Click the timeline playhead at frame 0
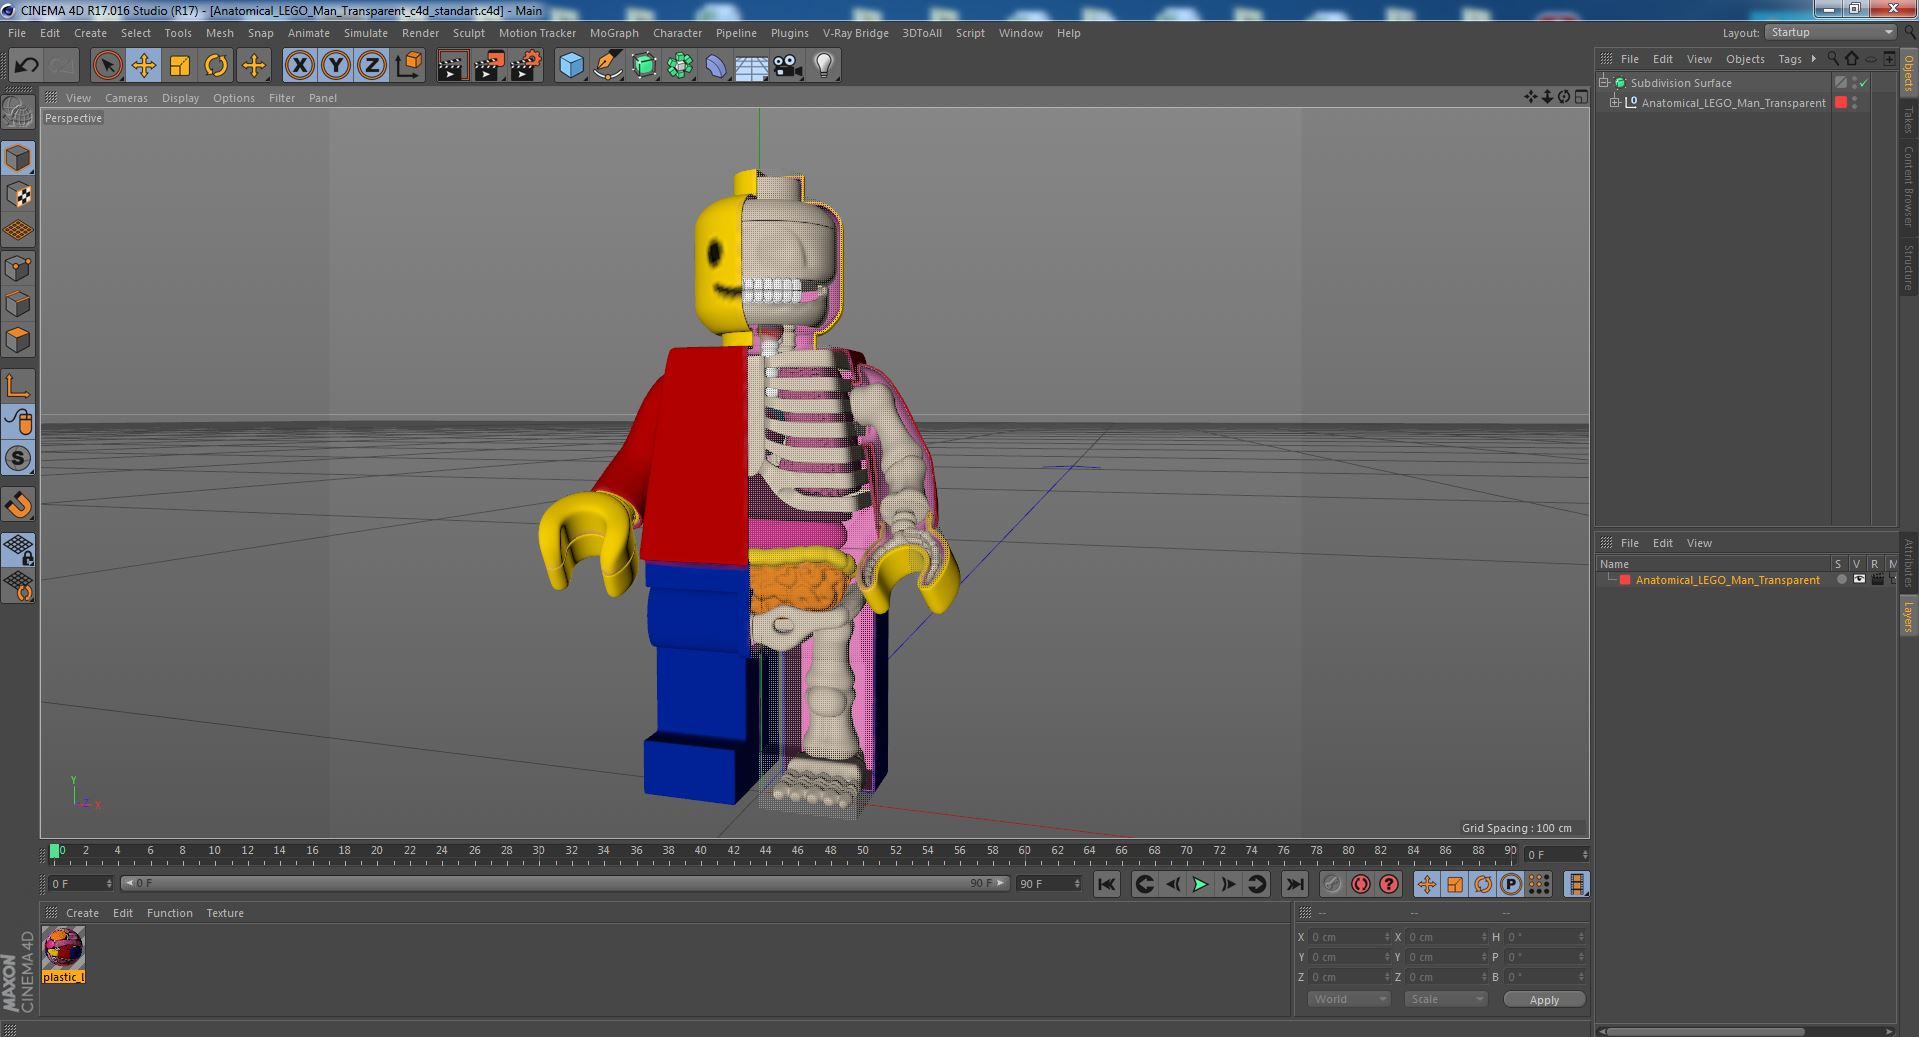 coord(55,851)
